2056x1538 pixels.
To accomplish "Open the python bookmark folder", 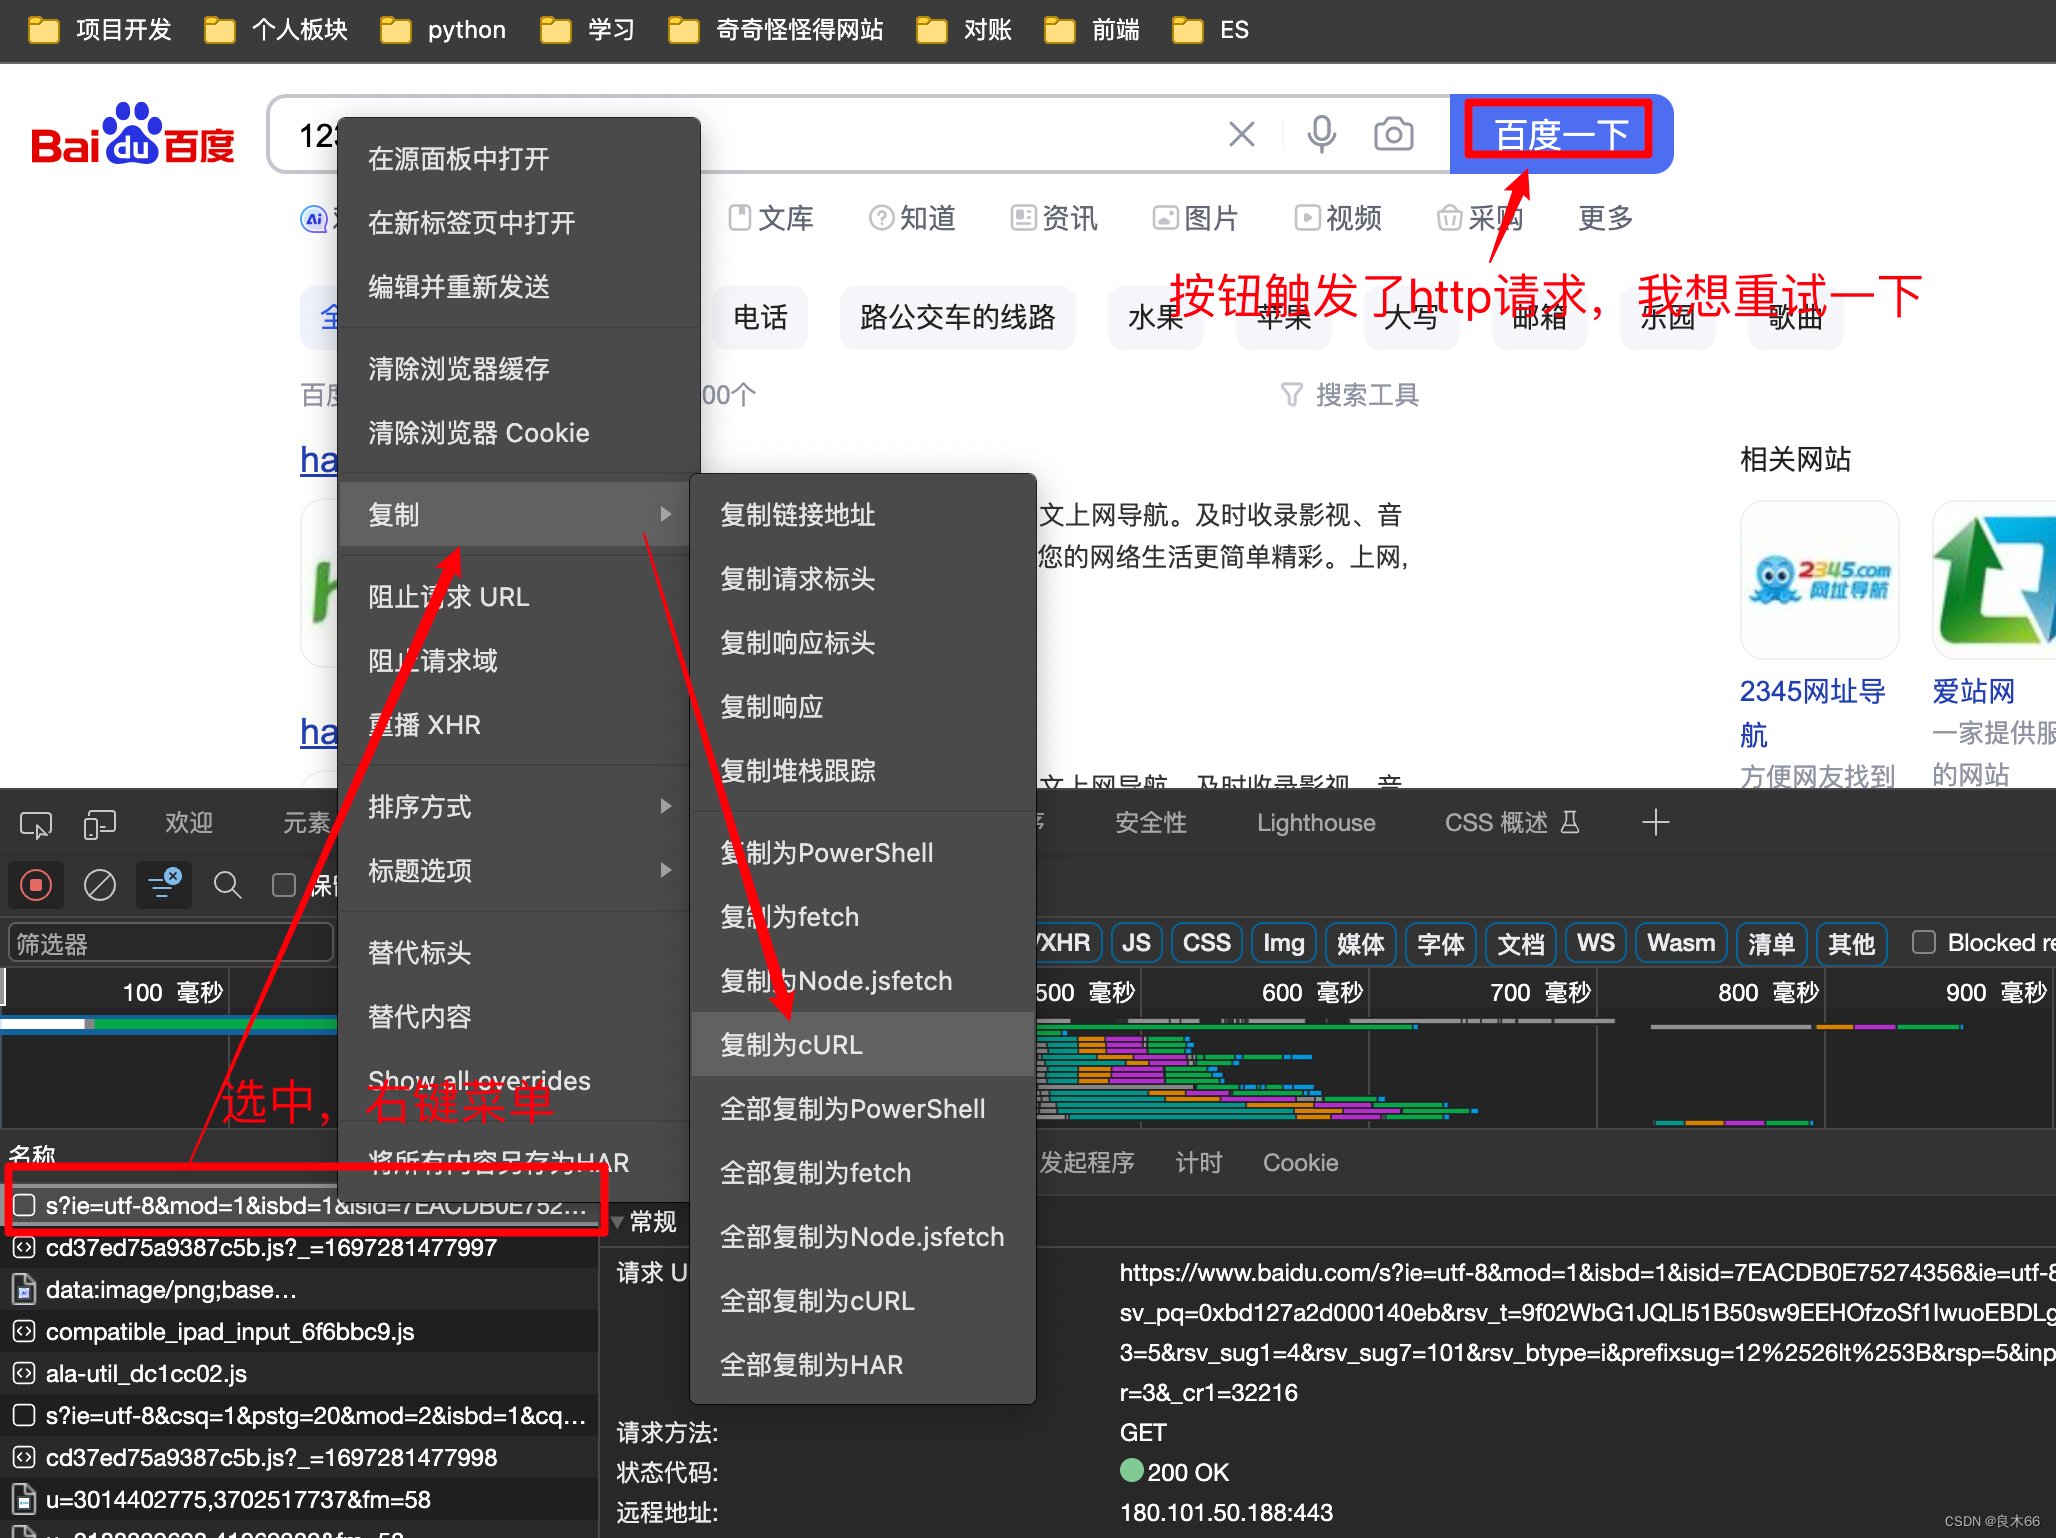I will (x=443, y=30).
